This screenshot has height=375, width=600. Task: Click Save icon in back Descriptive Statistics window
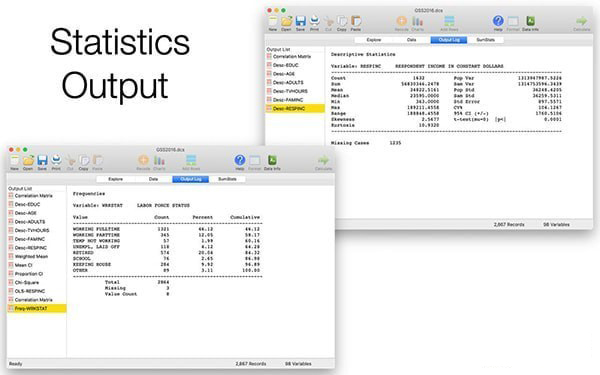click(300, 21)
